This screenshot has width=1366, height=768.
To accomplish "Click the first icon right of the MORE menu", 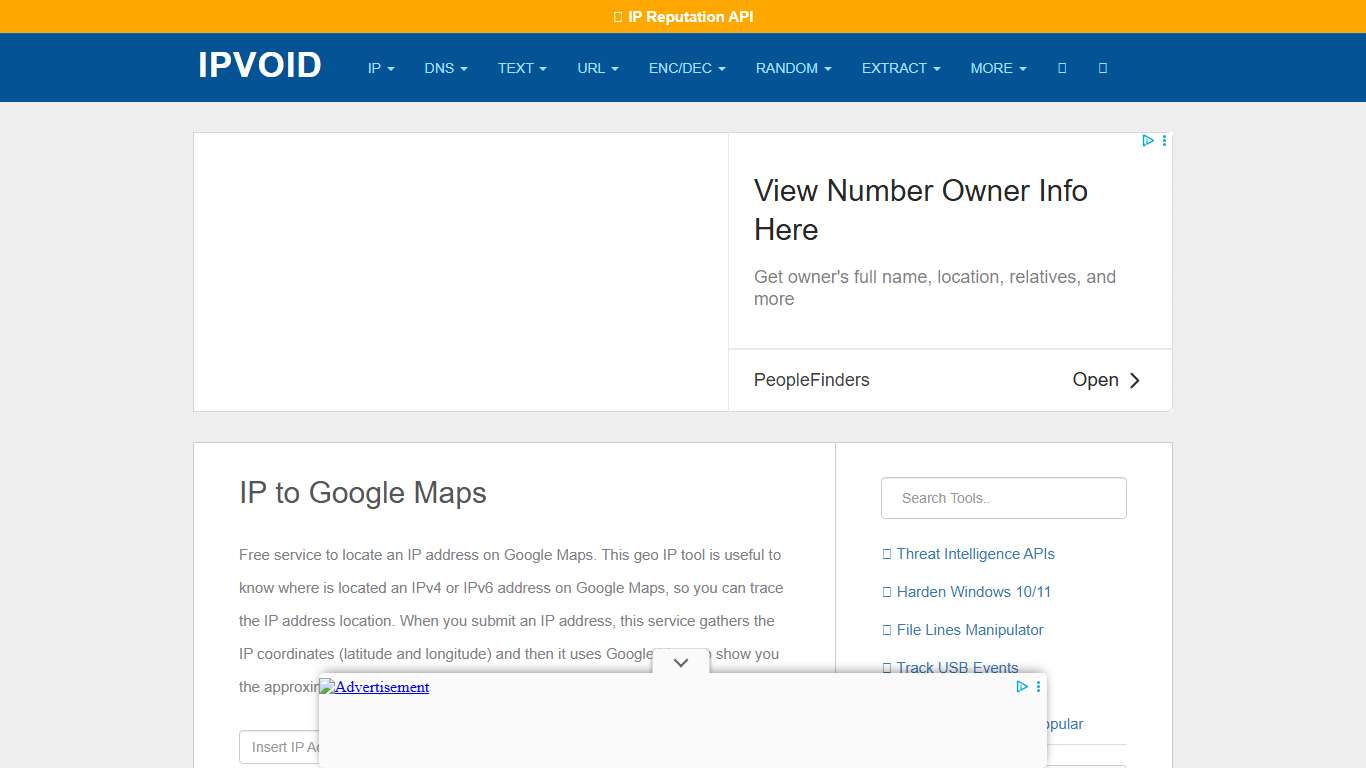I will [1061, 68].
